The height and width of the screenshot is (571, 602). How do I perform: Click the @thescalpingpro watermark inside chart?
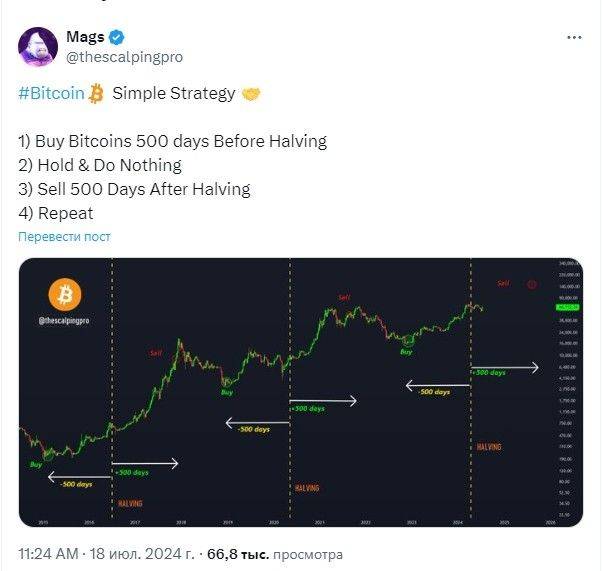coord(65,320)
